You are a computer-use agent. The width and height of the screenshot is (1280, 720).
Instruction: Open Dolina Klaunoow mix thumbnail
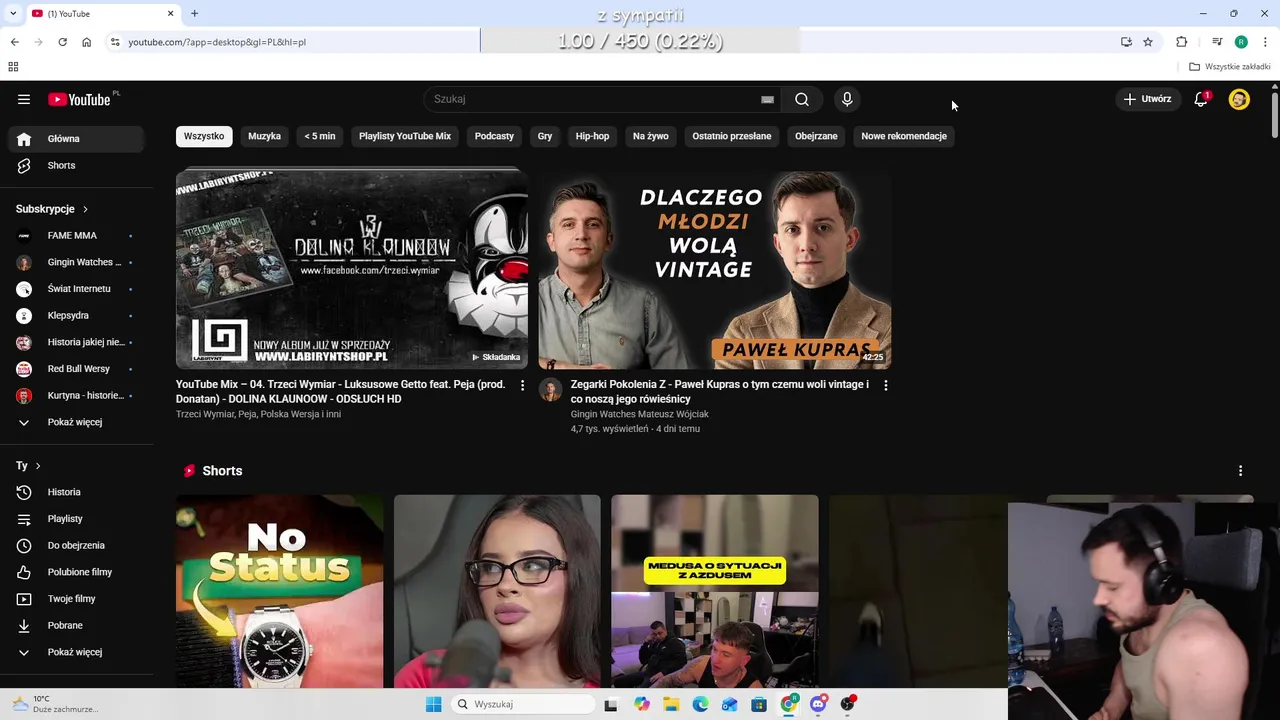pos(352,269)
